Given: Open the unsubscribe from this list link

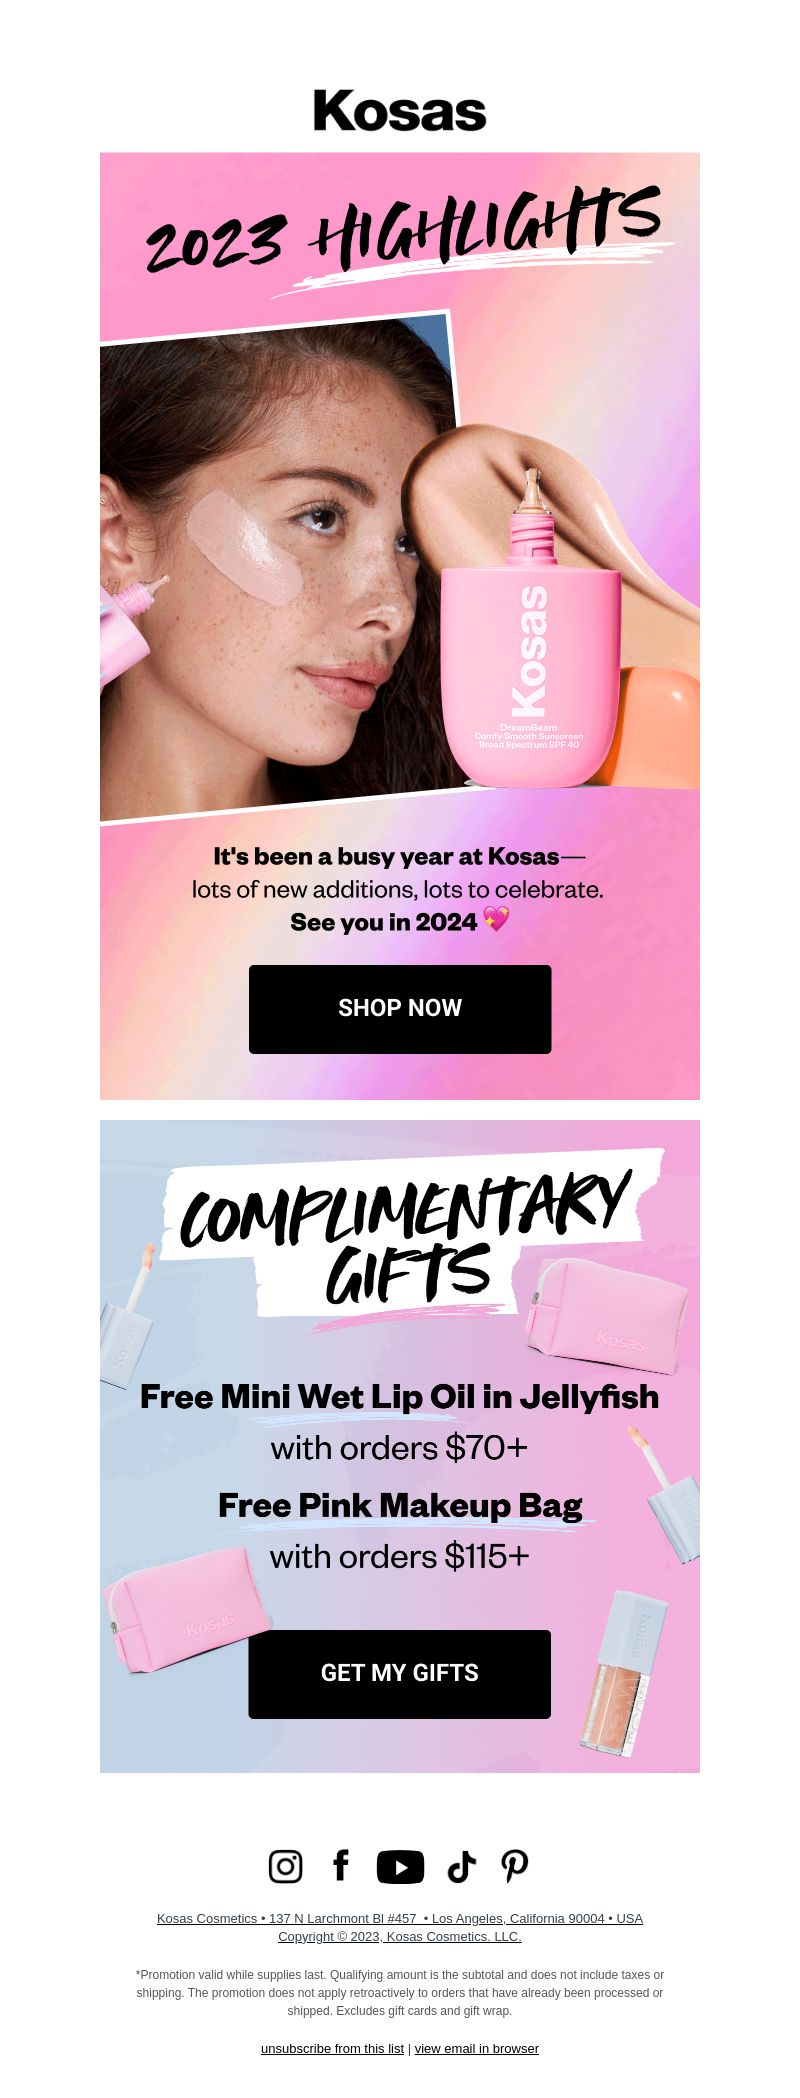Looking at the screenshot, I should pos(332,2048).
